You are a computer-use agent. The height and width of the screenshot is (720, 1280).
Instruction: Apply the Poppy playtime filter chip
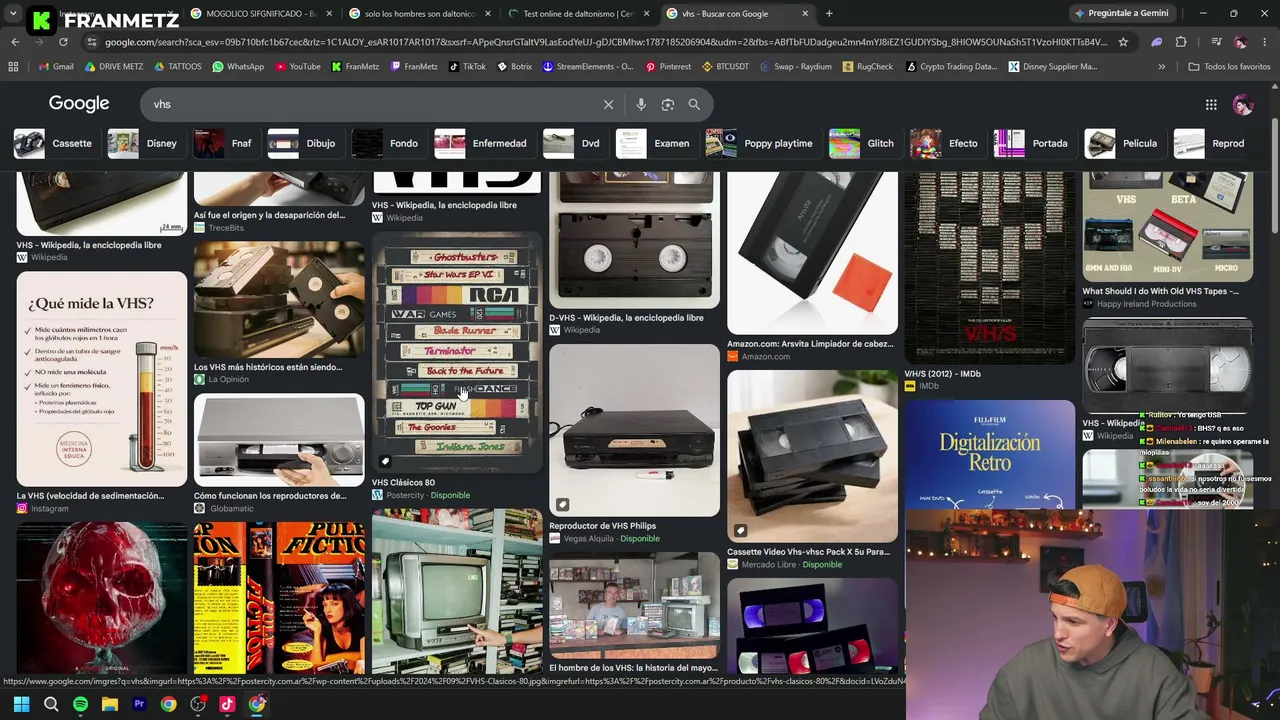click(763, 143)
